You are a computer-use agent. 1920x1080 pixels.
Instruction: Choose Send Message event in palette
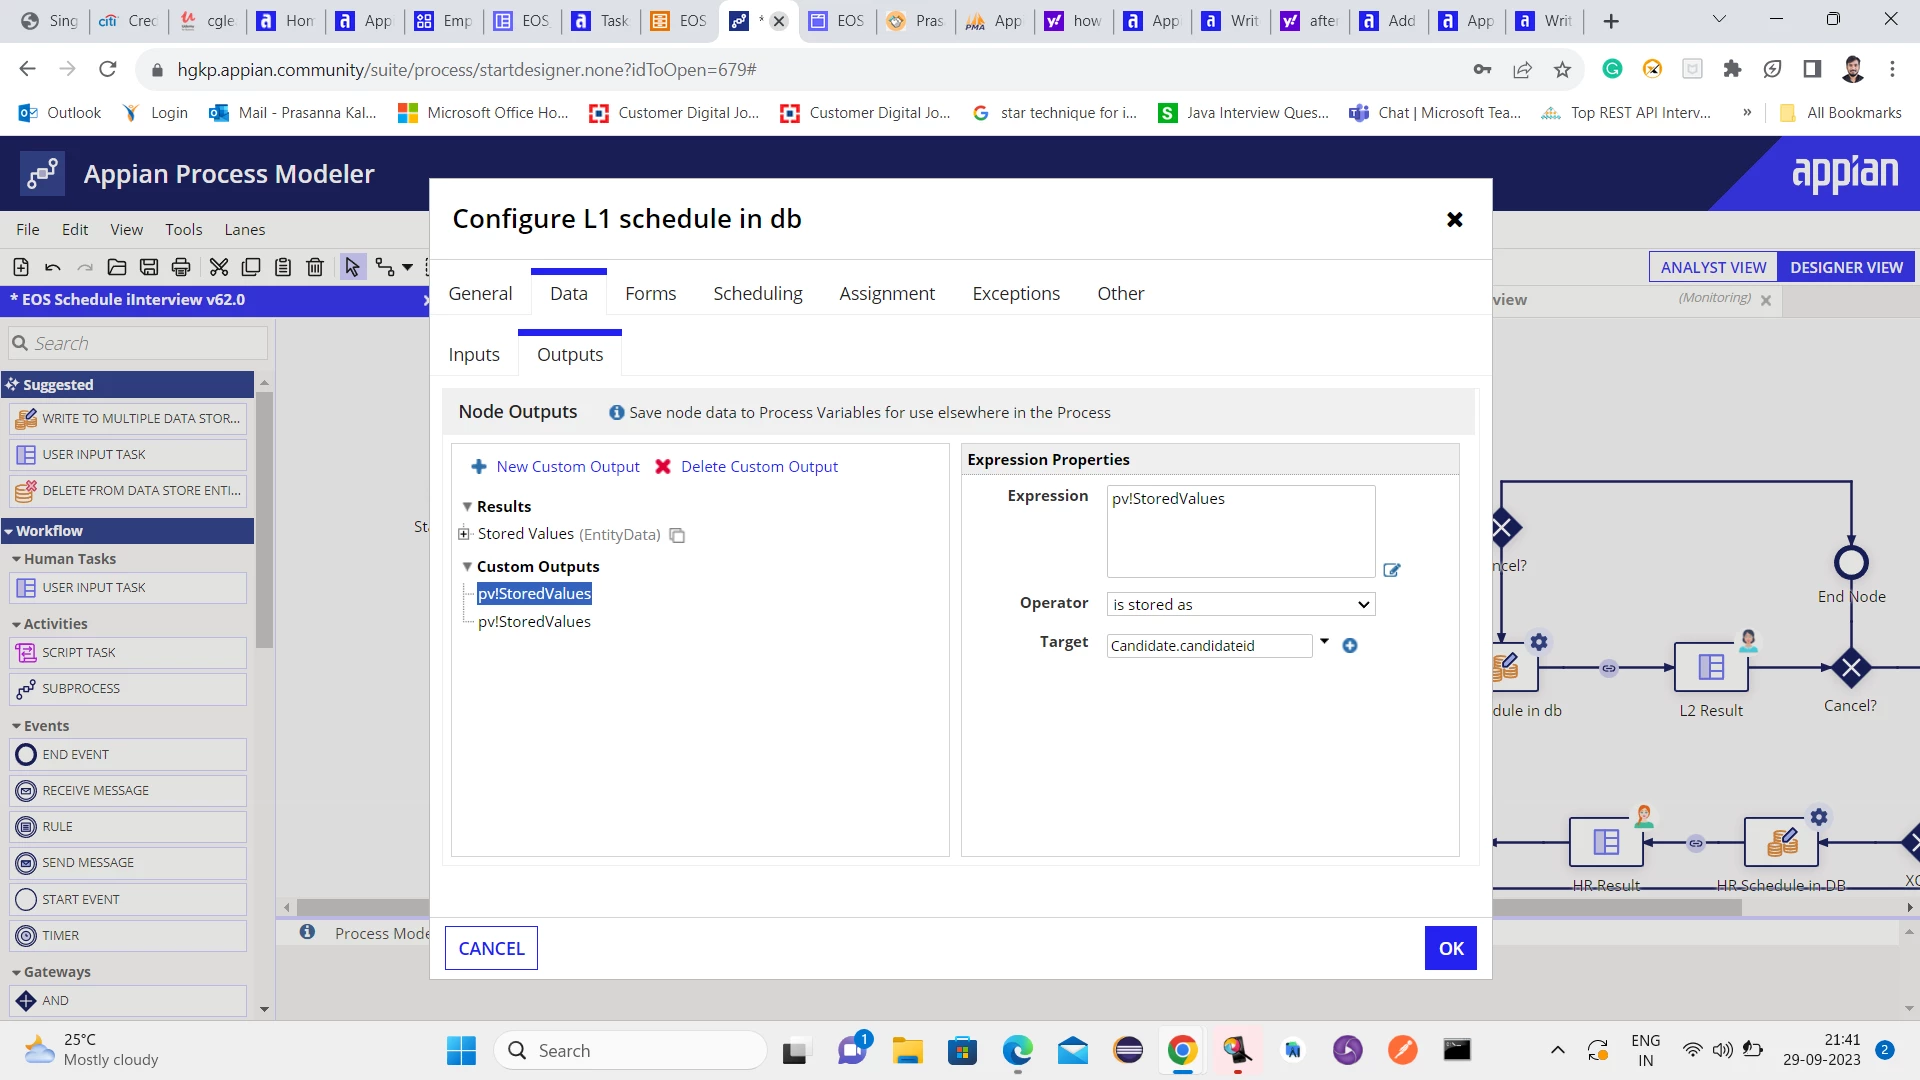click(x=128, y=862)
